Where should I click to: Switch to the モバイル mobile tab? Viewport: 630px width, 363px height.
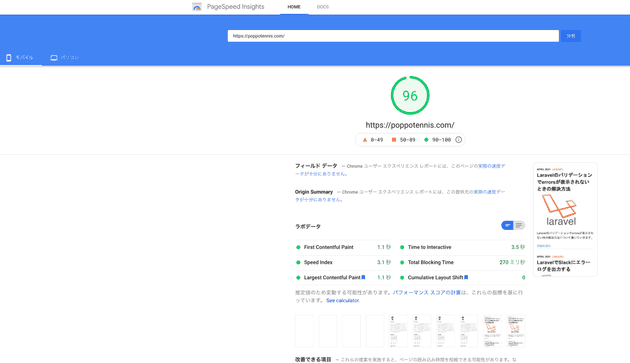(20, 57)
